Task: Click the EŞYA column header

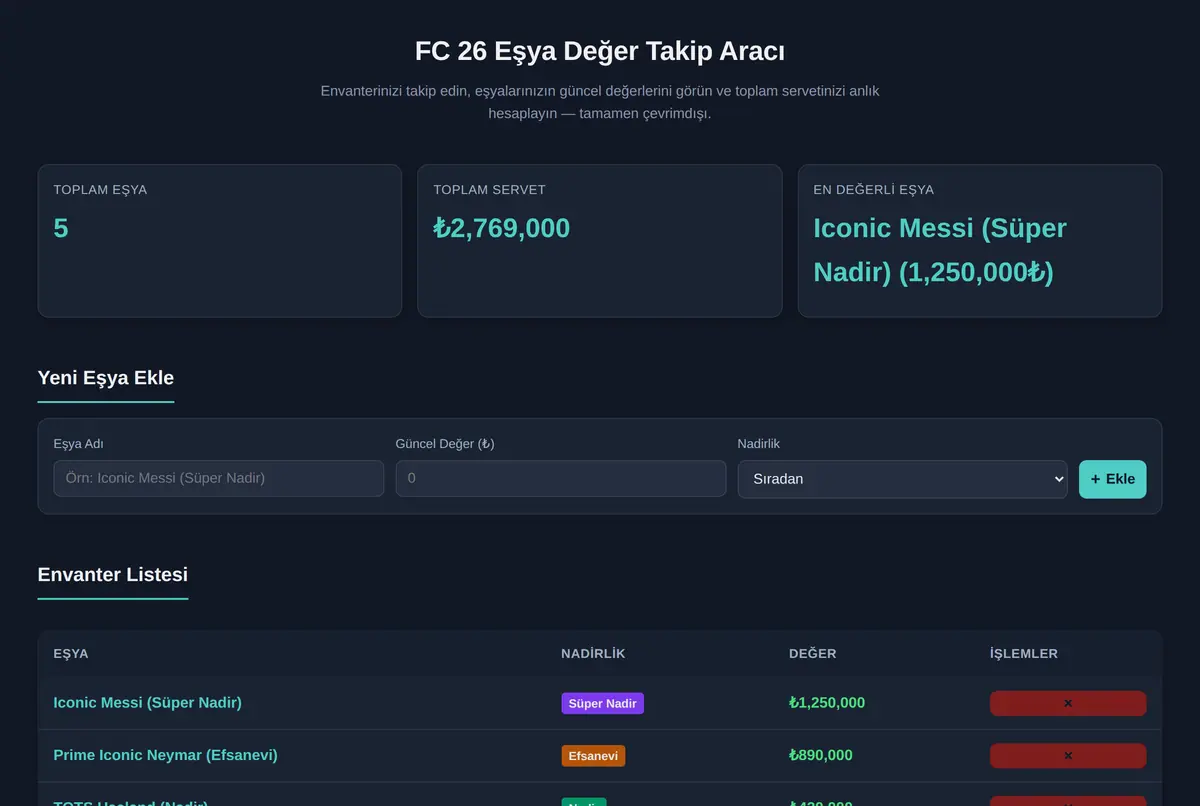Action: (71, 654)
